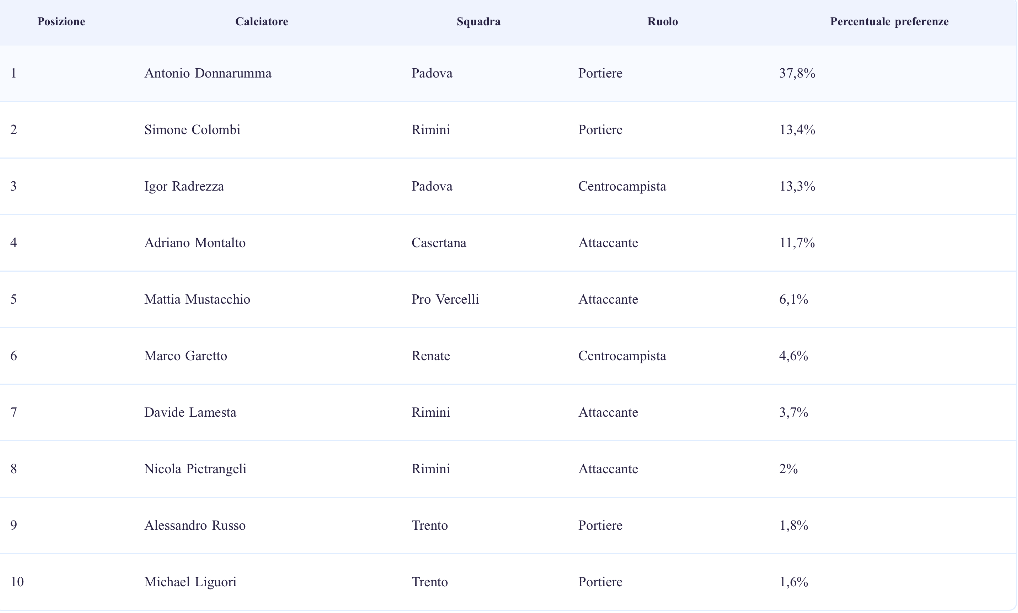Click the Ruolo column header
This screenshot has height=613, width=1018.
pos(663,21)
